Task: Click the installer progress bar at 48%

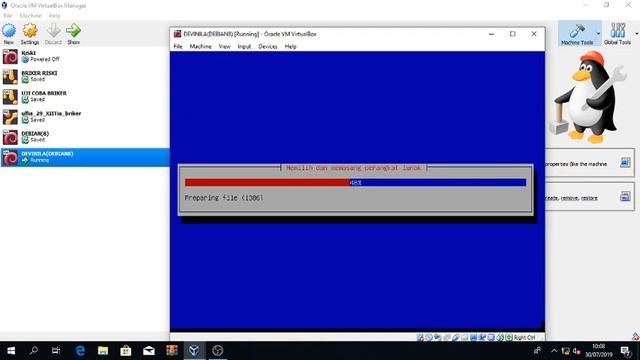Action: [356, 182]
